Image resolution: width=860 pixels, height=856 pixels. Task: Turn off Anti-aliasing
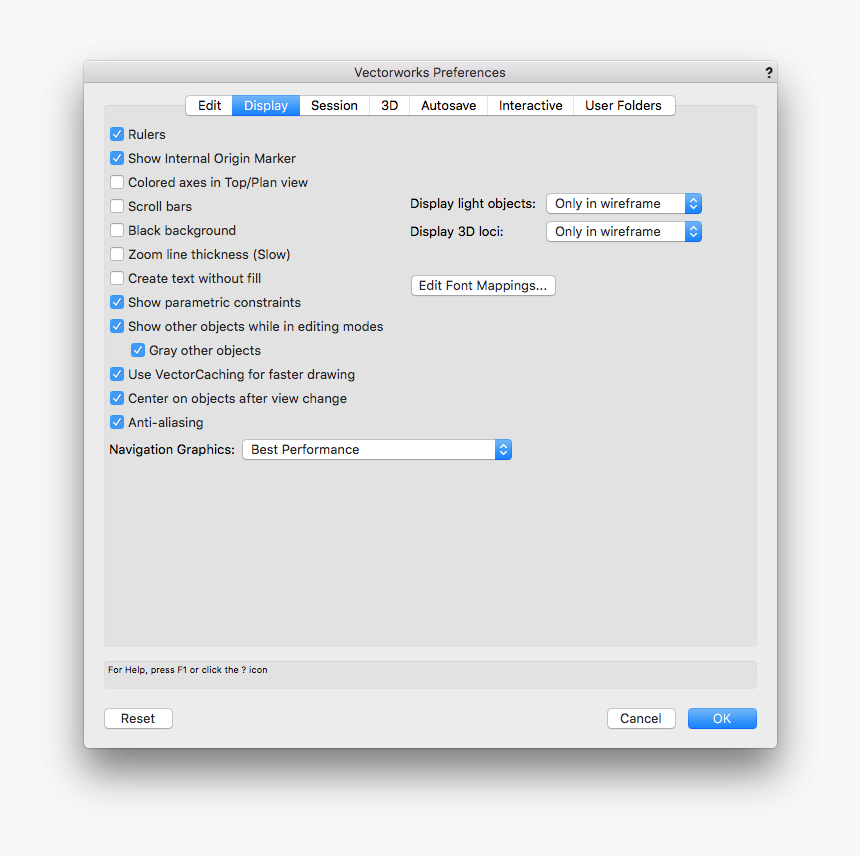point(117,422)
